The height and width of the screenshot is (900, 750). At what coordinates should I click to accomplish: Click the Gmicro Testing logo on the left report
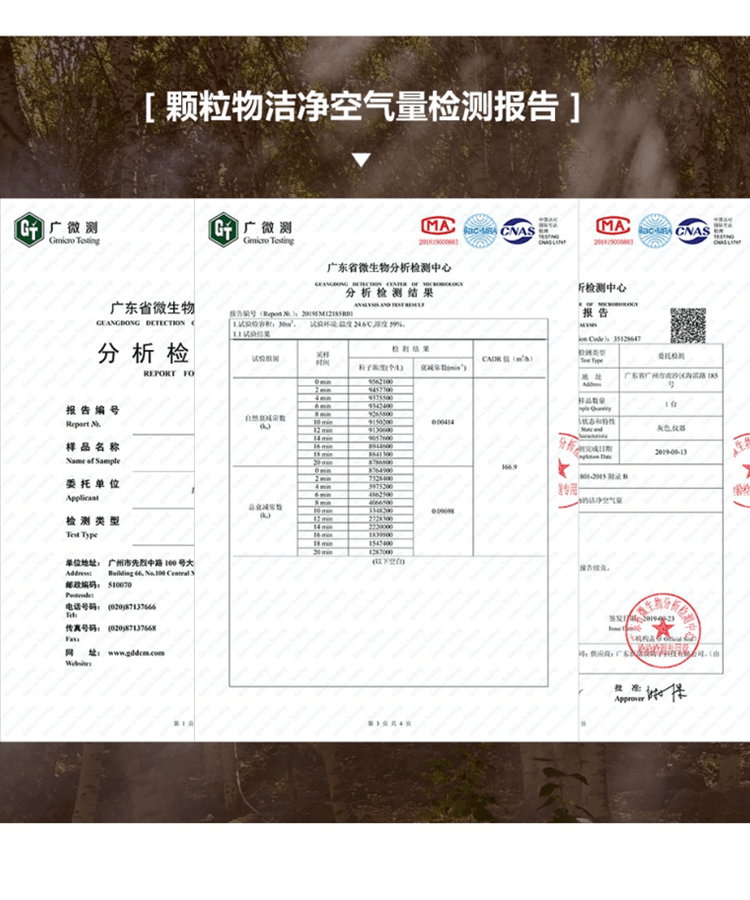point(57,230)
